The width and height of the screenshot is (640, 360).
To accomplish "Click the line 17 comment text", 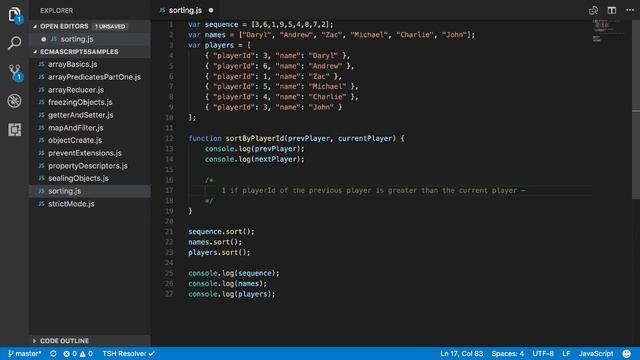I will click(373, 191).
